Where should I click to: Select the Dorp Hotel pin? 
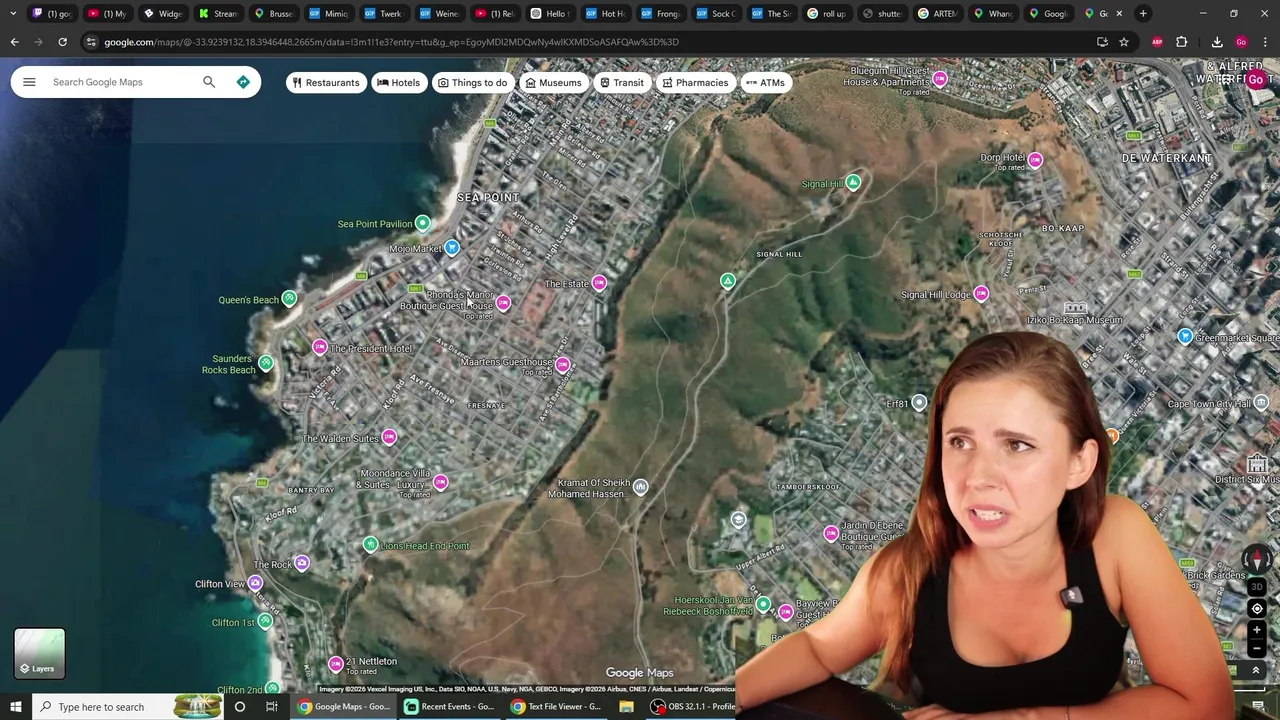pyautogui.click(x=1035, y=161)
